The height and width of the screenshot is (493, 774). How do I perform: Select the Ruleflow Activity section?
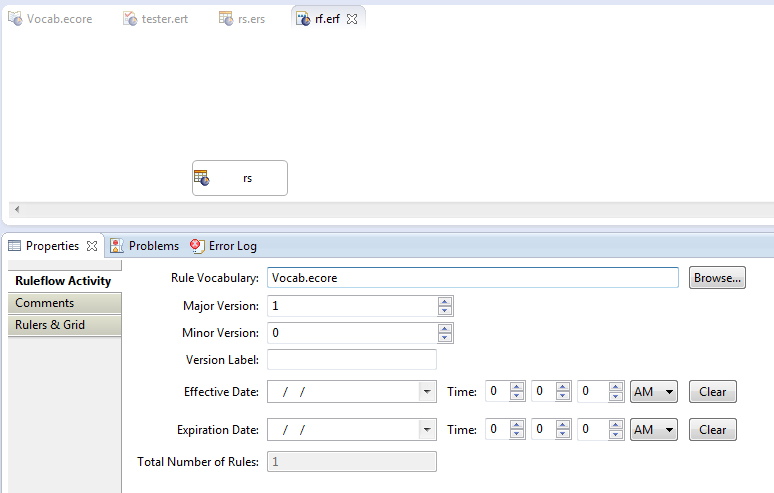[63, 281]
